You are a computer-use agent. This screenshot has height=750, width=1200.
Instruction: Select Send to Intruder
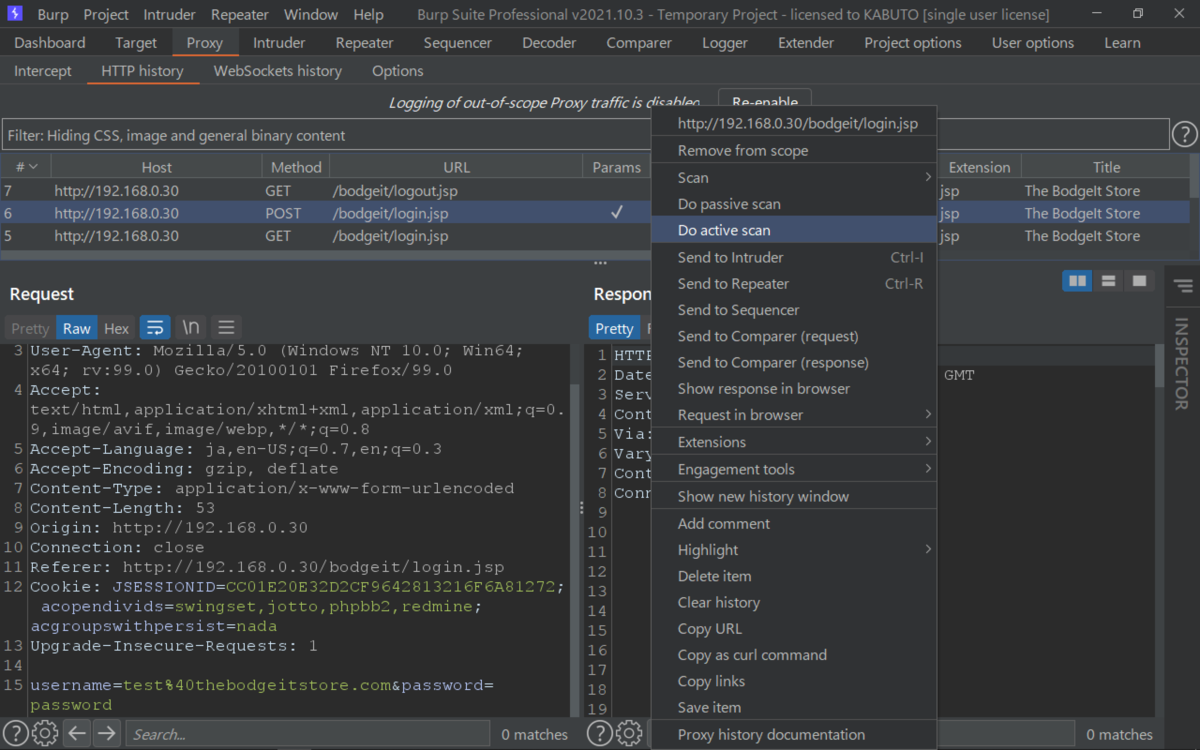coord(794,257)
